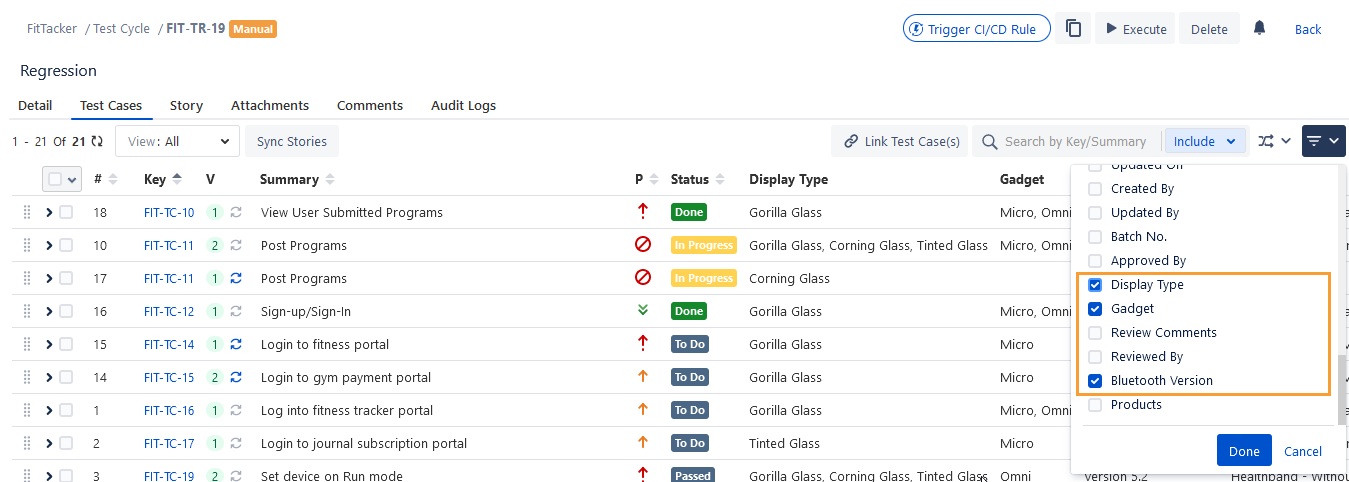
Task: Click drag handle of View User Submitted Programs row
Action: [x=28, y=212]
